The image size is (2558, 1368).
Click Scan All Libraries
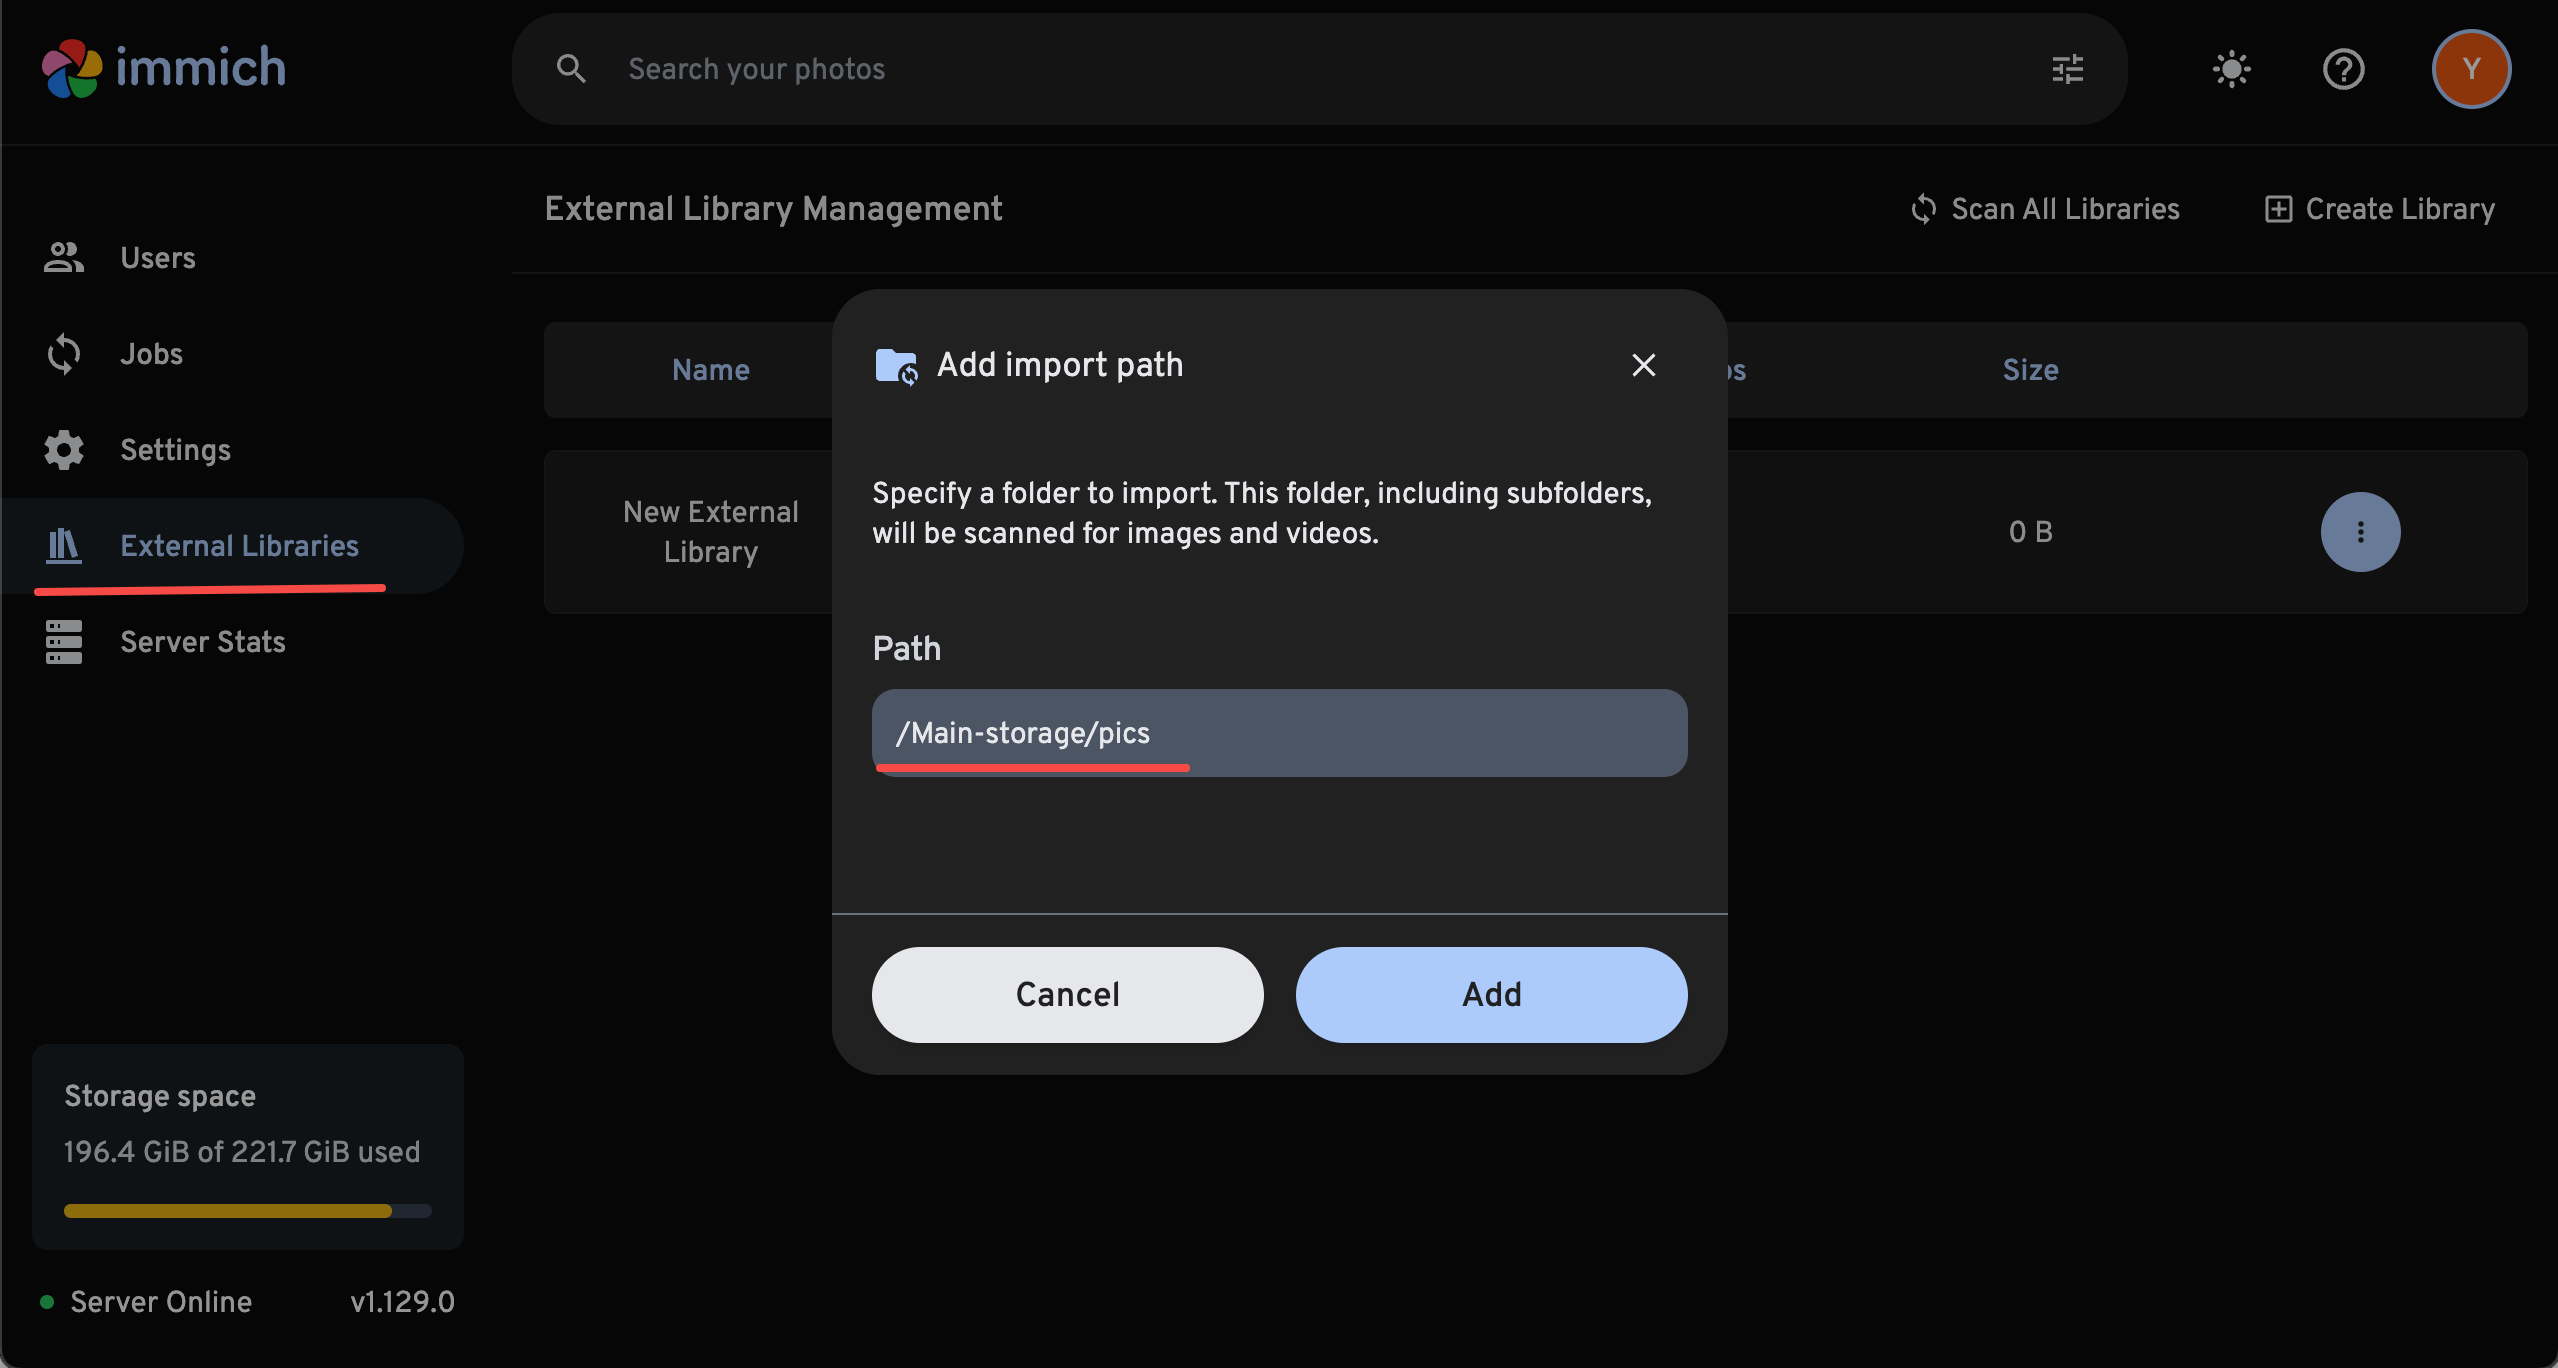(2045, 209)
